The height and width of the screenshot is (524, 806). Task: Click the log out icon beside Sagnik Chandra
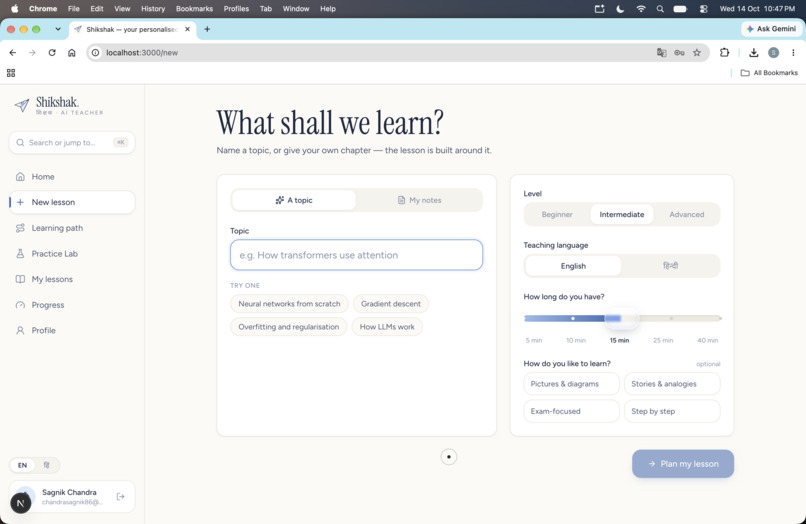point(120,496)
